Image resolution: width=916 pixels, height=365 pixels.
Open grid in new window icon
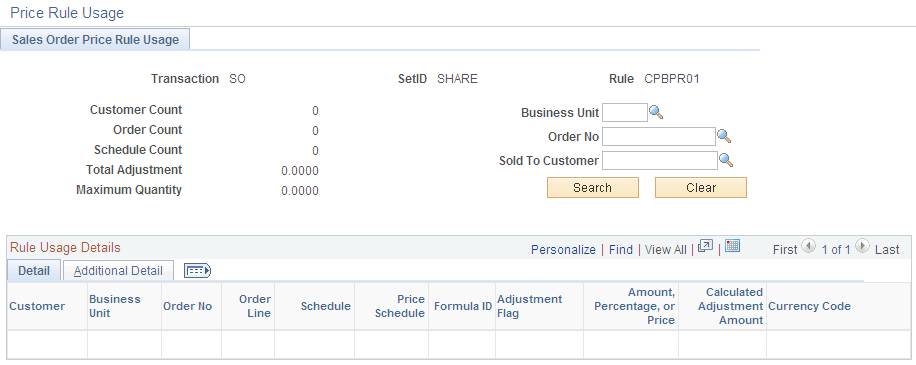pos(706,246)
